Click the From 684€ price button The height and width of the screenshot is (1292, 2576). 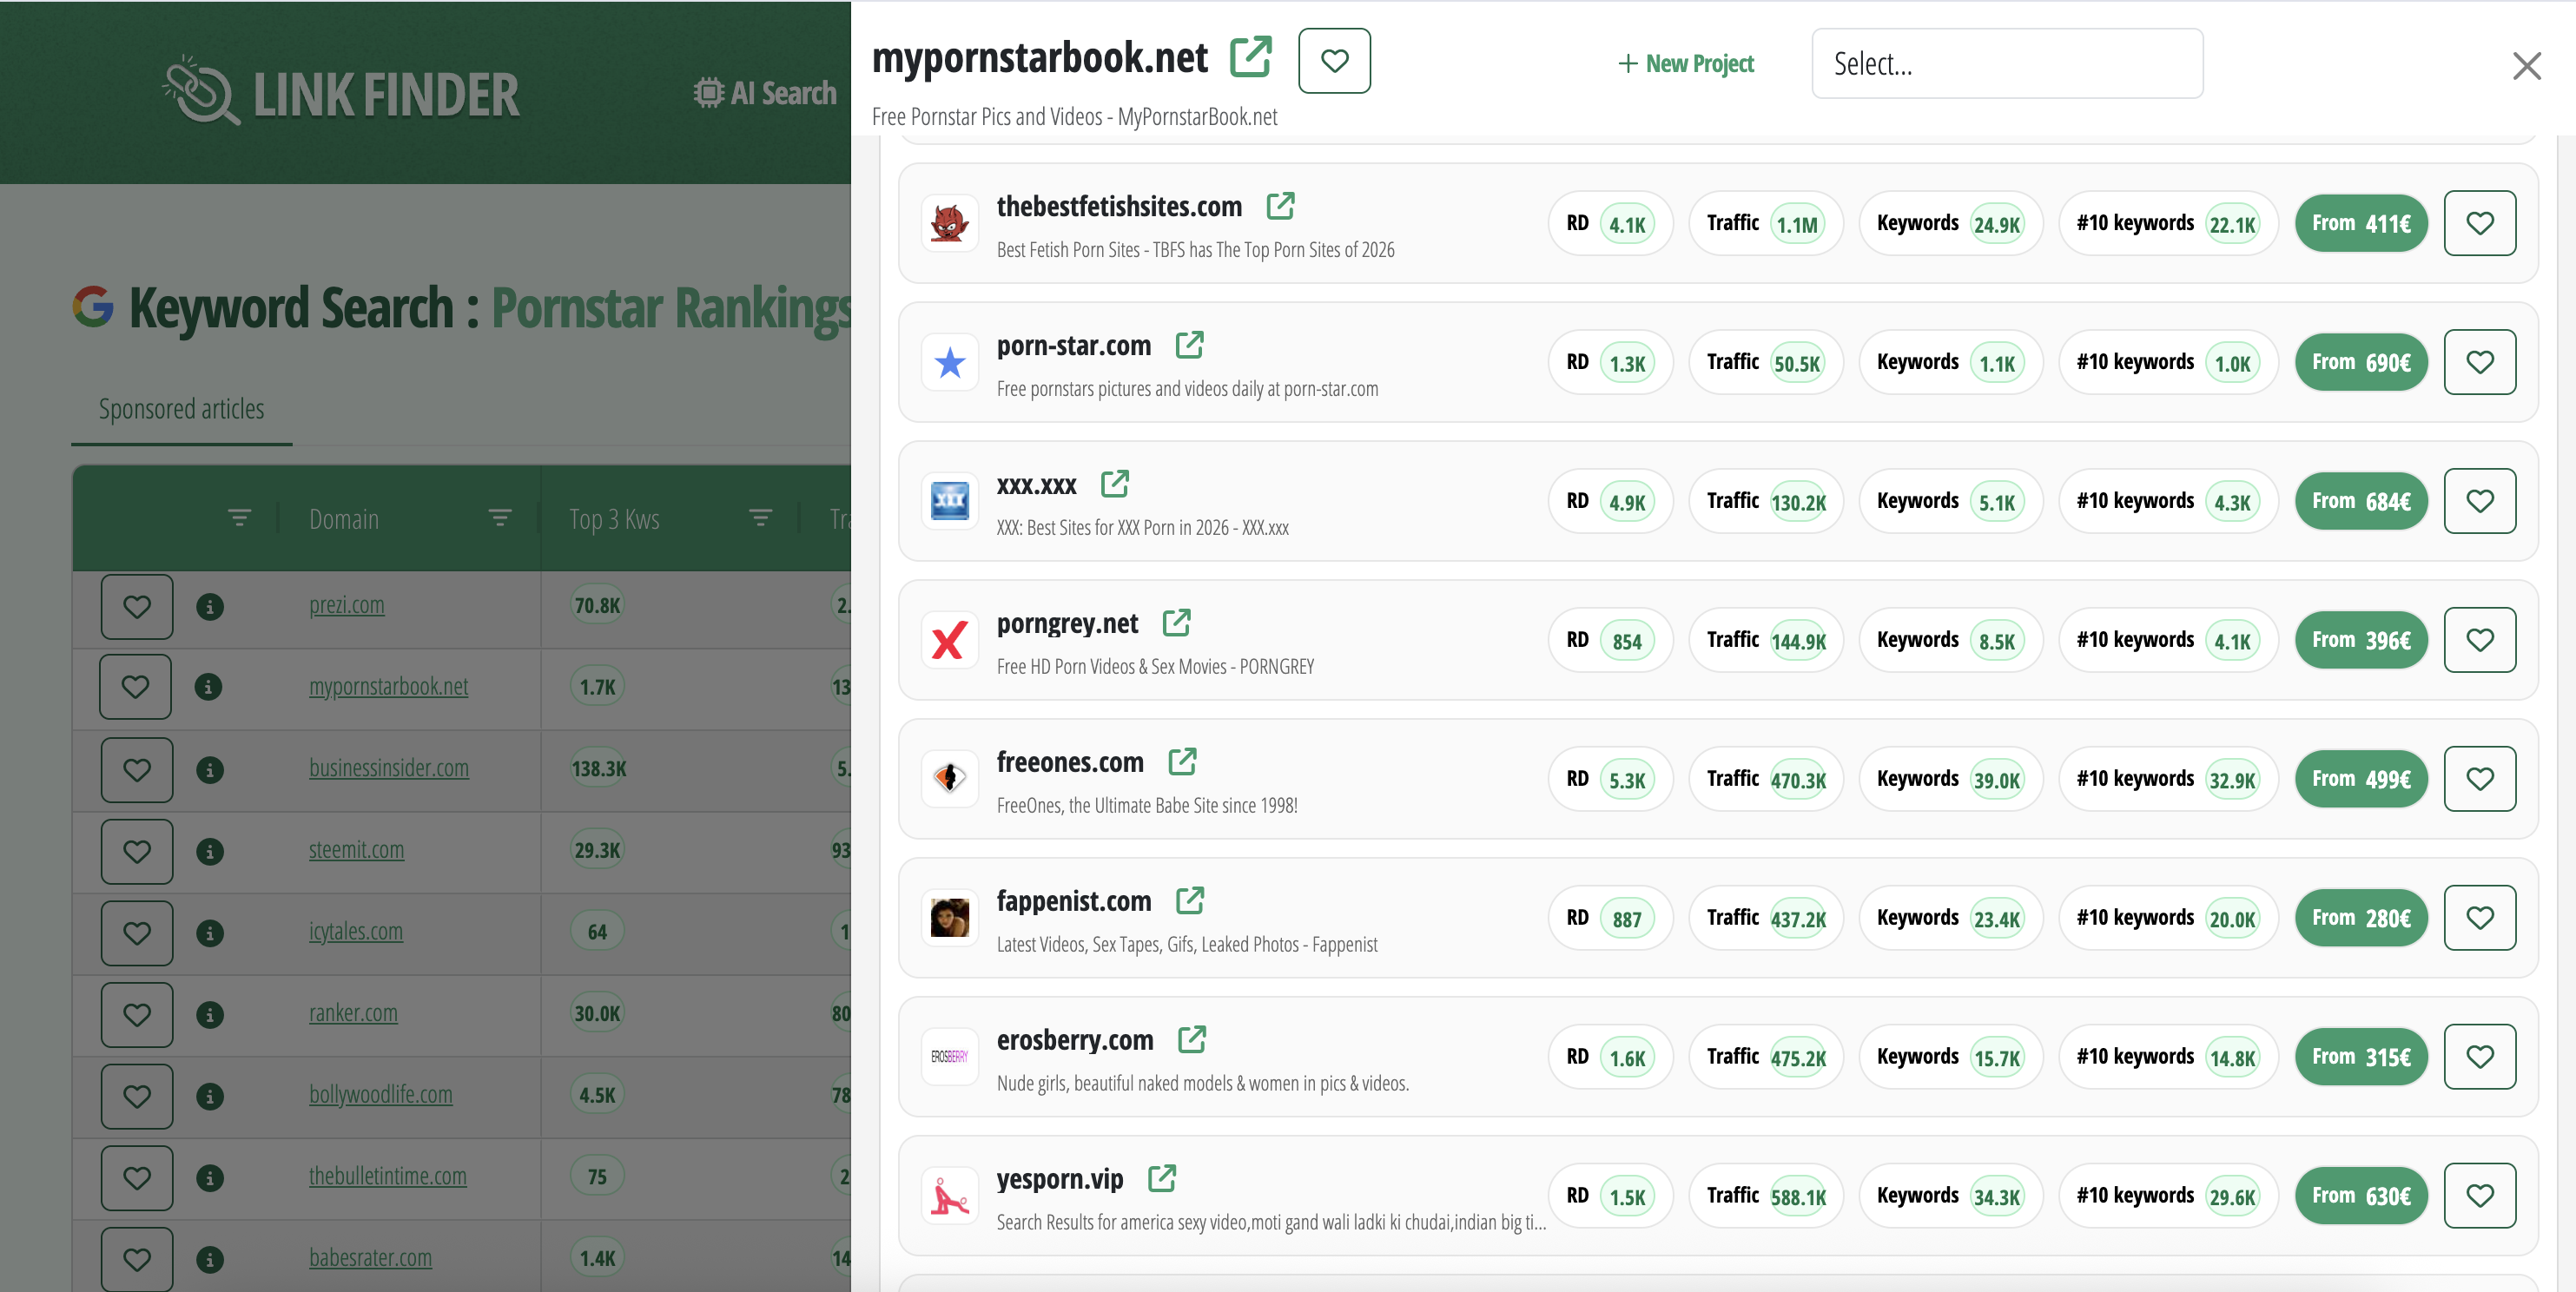click(x=2360, y=501)
